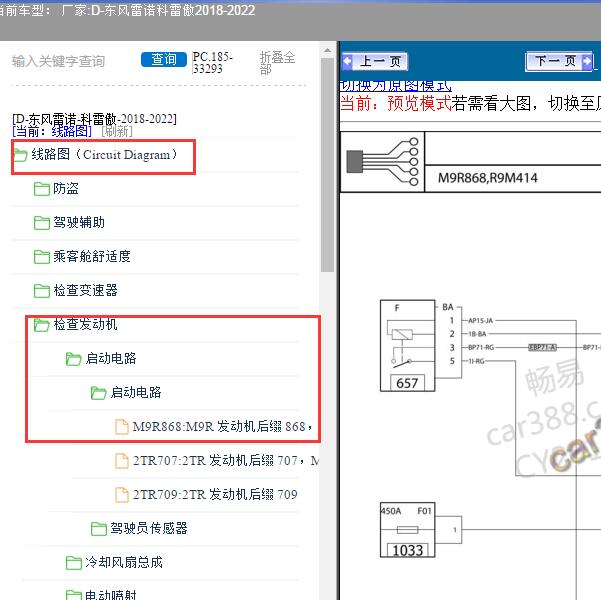Open 2TR709:2TR 发动机后缀 709 diagram
601x600 pixels.
(x=215, y=494)
